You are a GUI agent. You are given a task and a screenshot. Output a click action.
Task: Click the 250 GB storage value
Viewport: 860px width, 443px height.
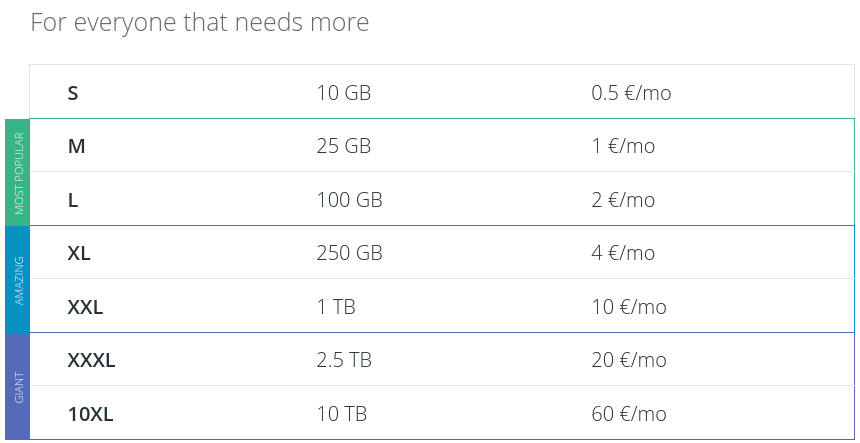pos(349,253)
